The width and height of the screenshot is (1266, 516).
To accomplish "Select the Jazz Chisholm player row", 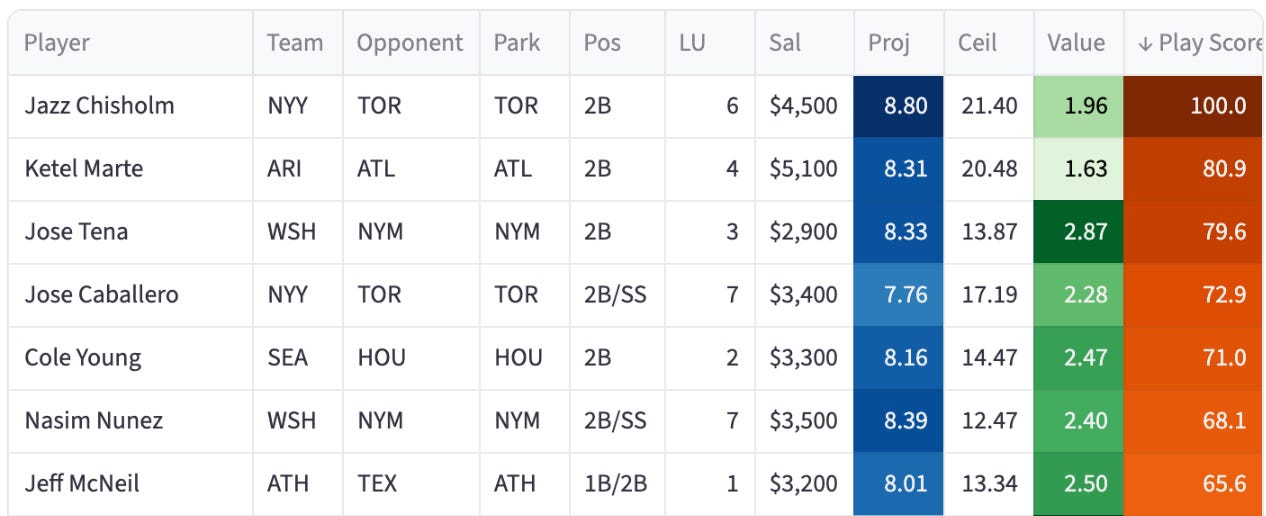I will coord(636,106).
